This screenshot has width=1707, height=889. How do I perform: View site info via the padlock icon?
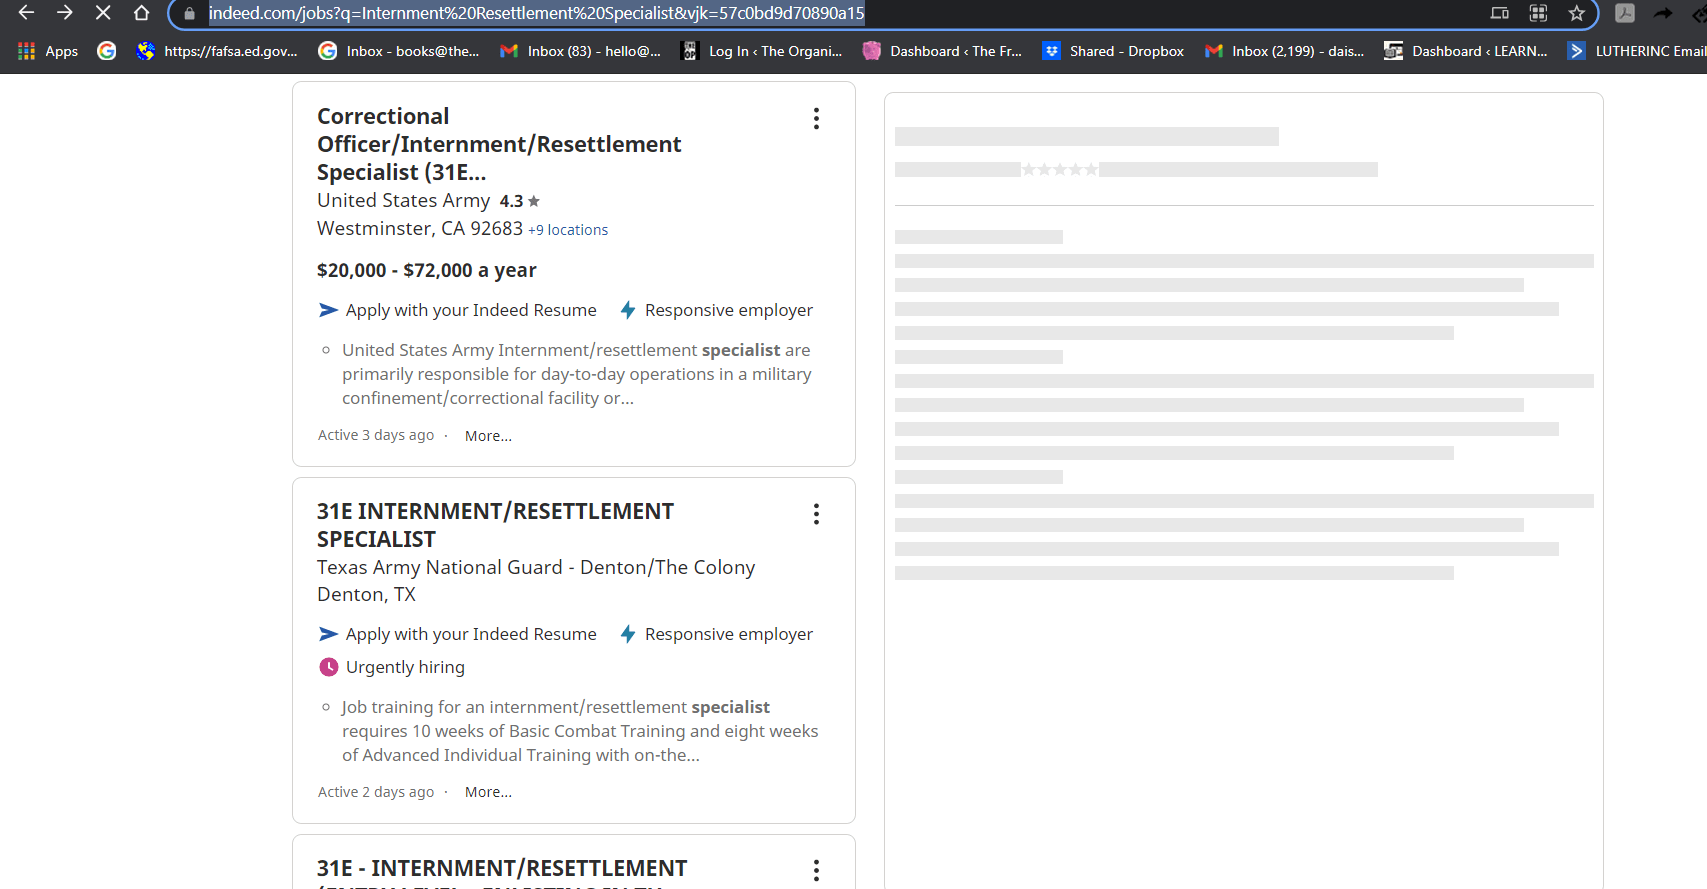189,14
